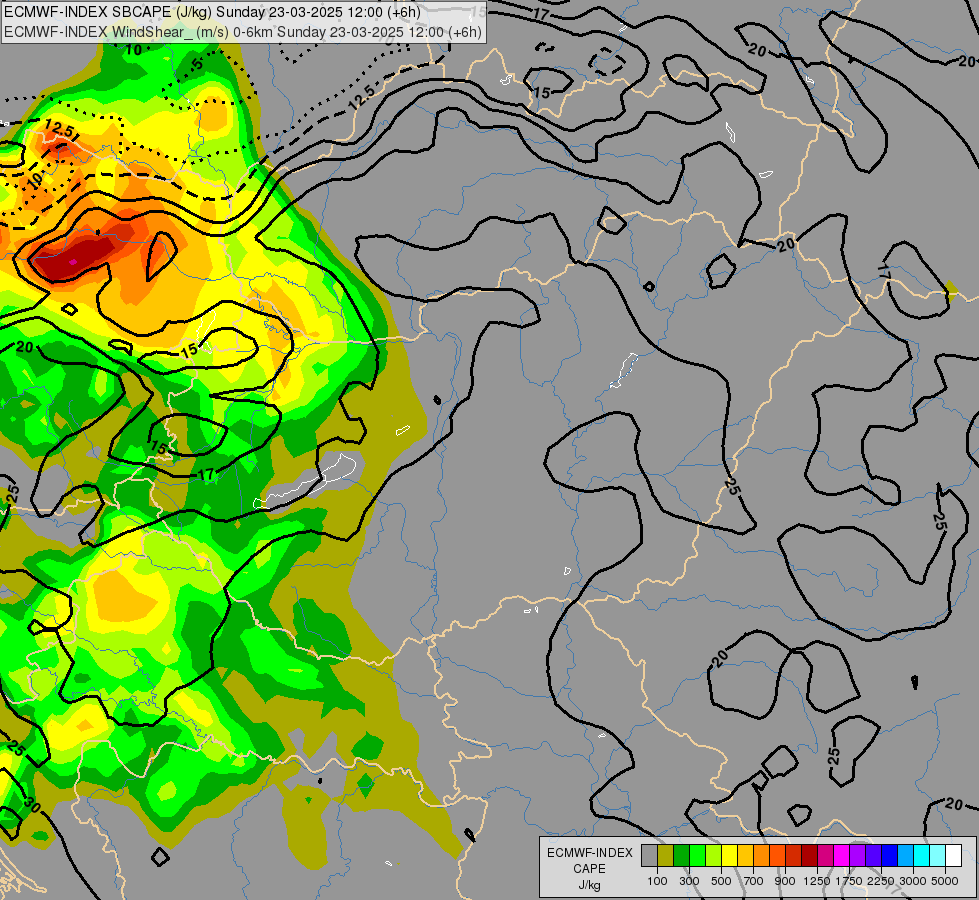Pick the cyan swatch right of 3000
Image resolution: width=979 pixels, height=900 pixels.
pyautogui.click(x=922, y=856)
